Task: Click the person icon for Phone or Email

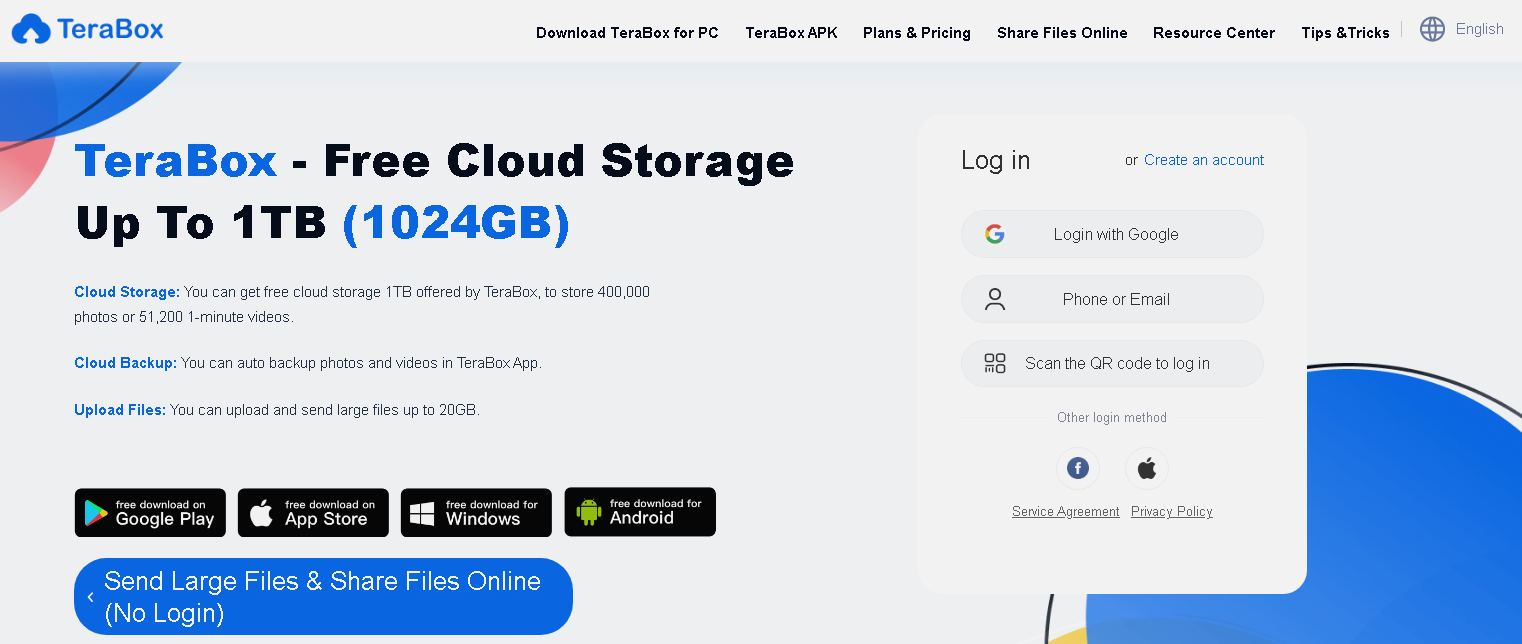Action: [994, 299]
